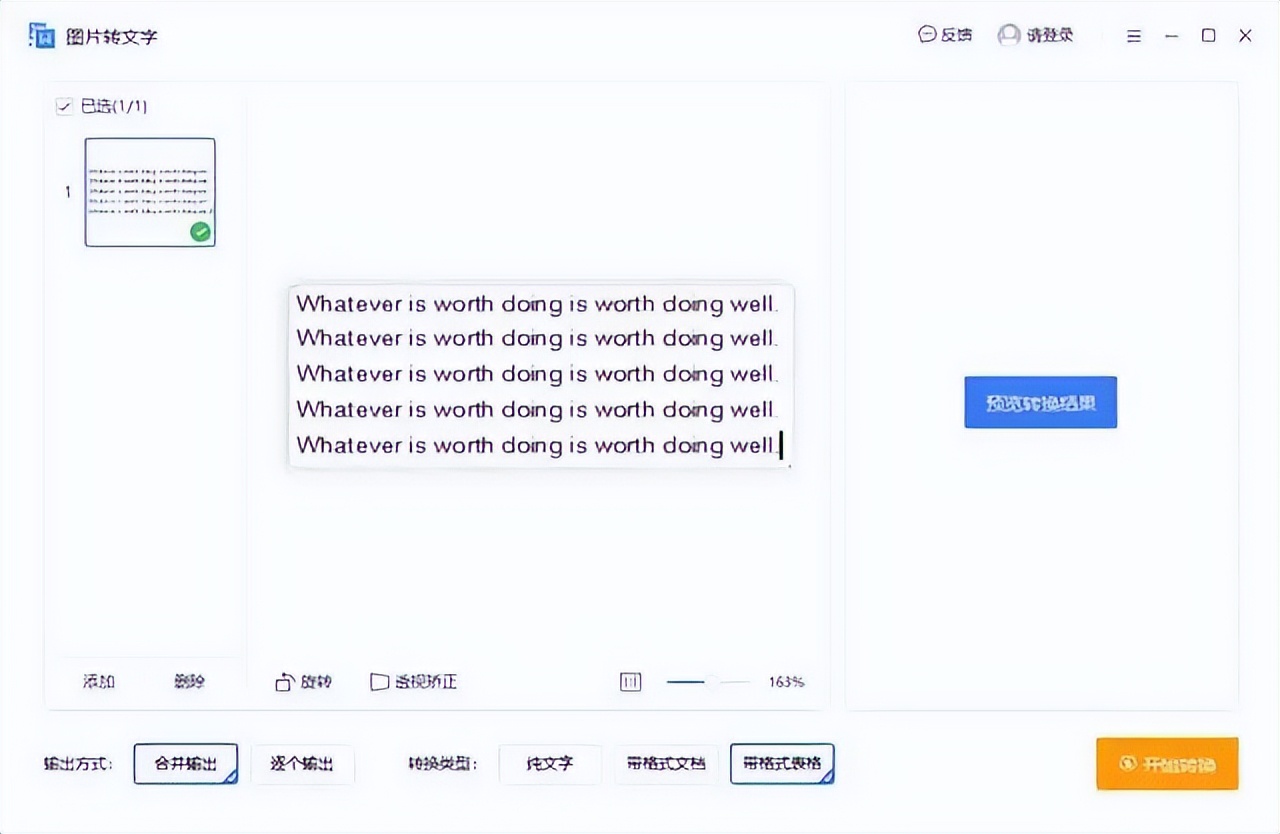
Task: Uncheck the 已选(1/1) selection checkbox
Action: coord(64,105)
